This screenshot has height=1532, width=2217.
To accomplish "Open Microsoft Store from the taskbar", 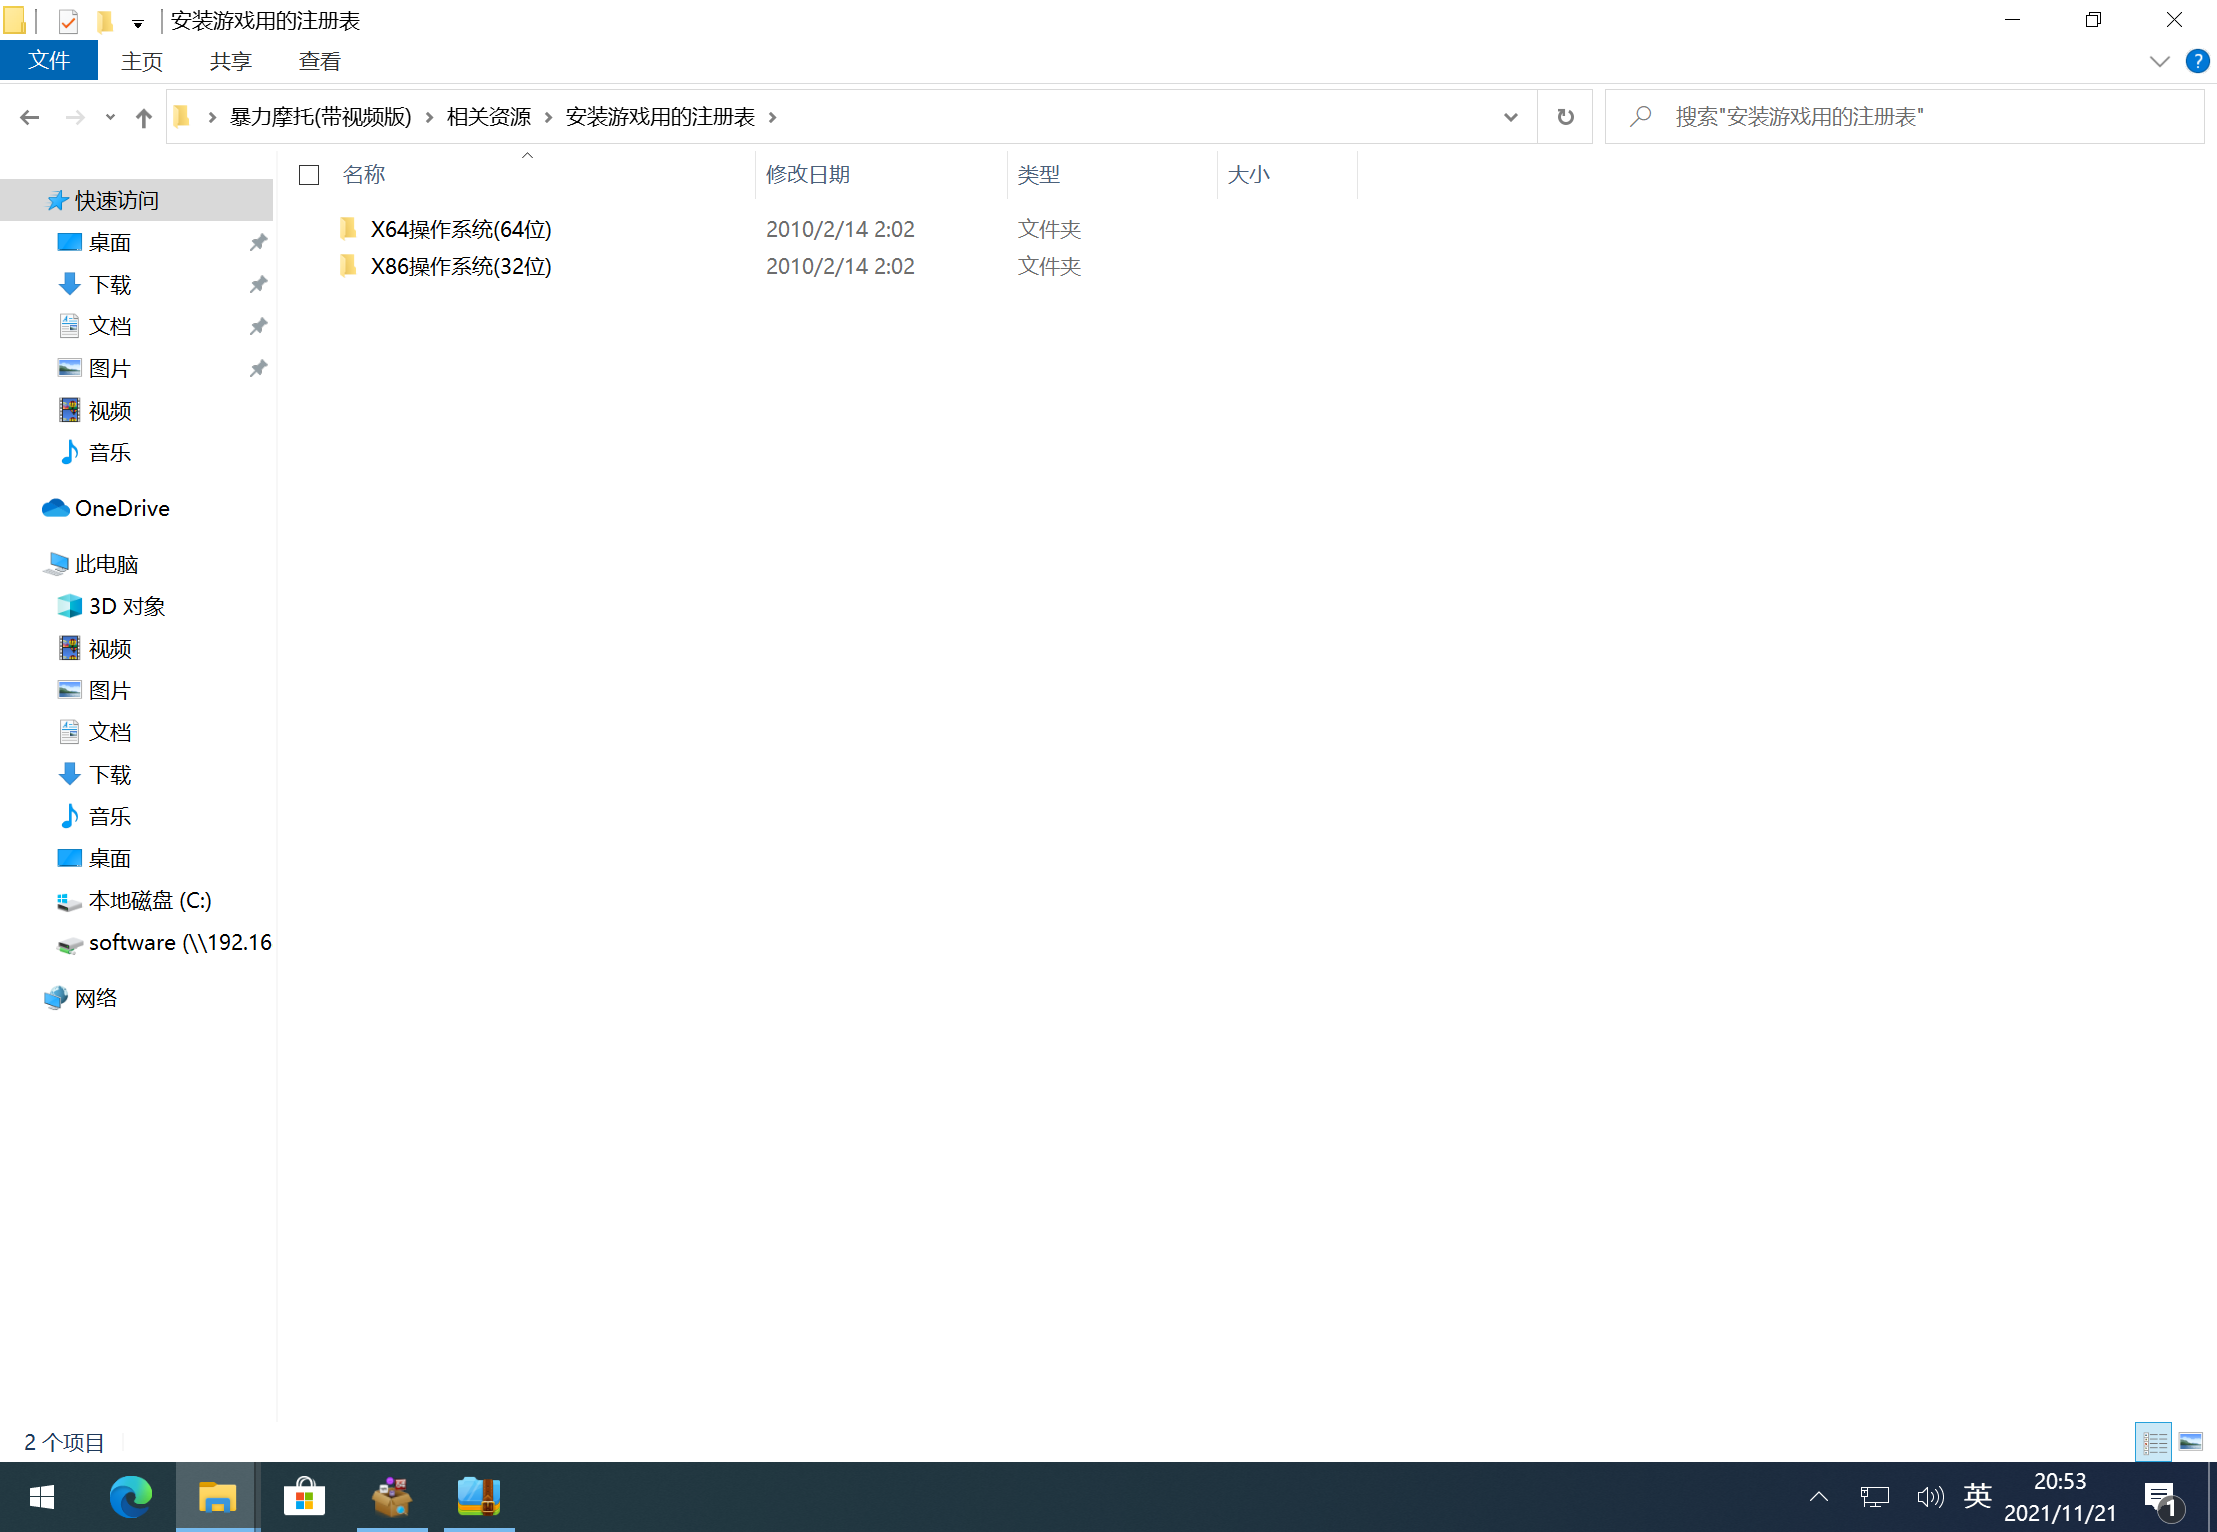I will pyautogui.click(x=304, y=1497).
